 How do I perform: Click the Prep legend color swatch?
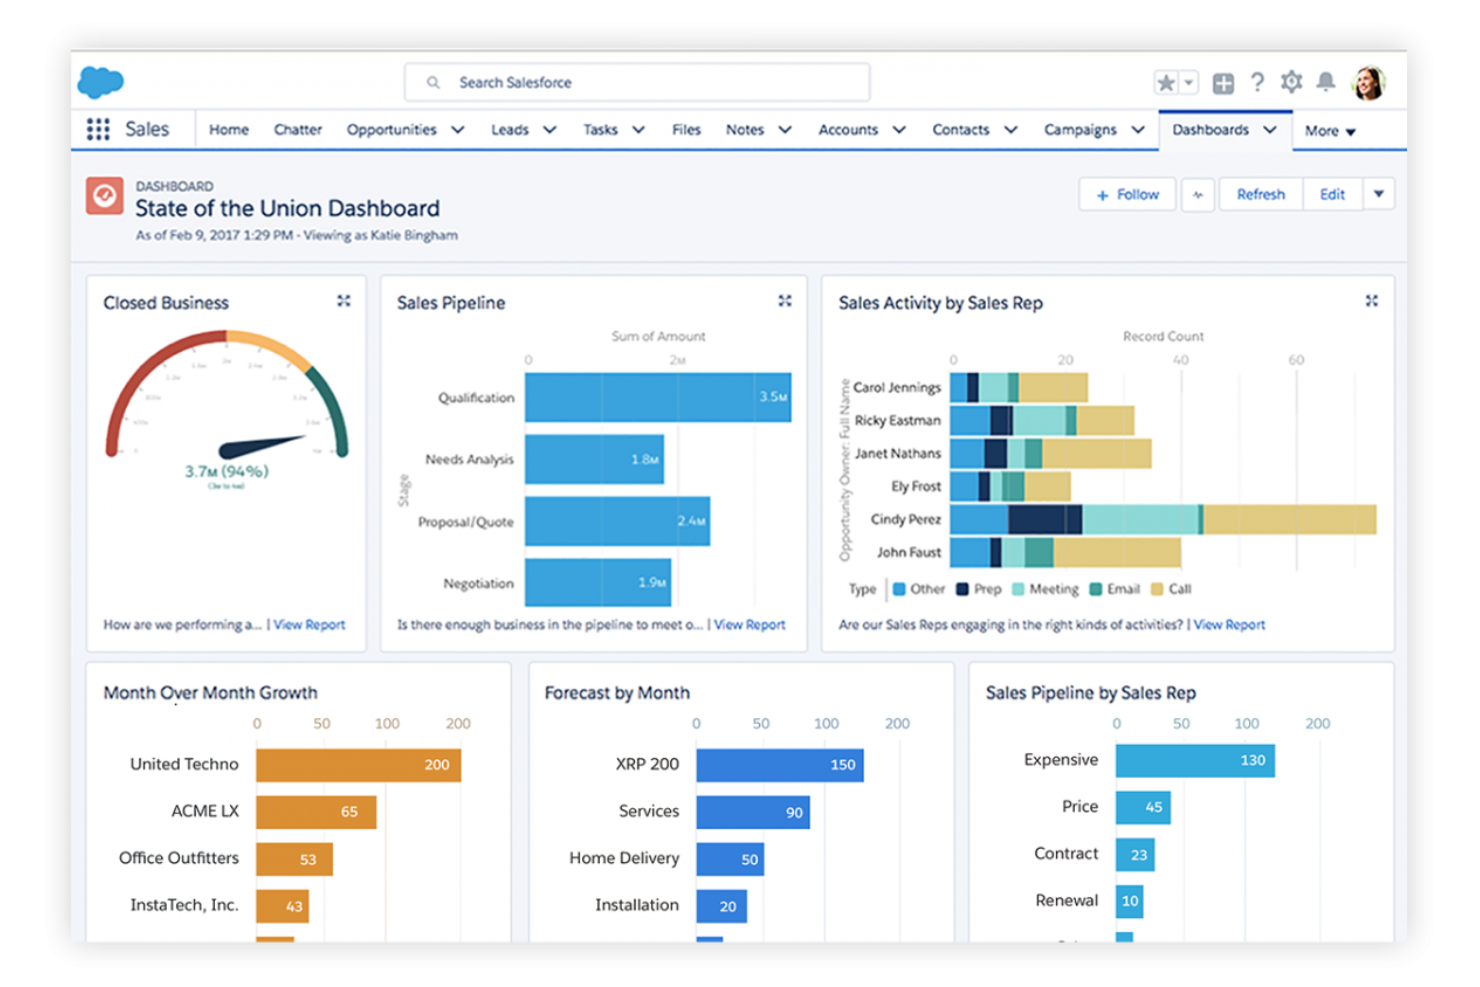(963, 589)
